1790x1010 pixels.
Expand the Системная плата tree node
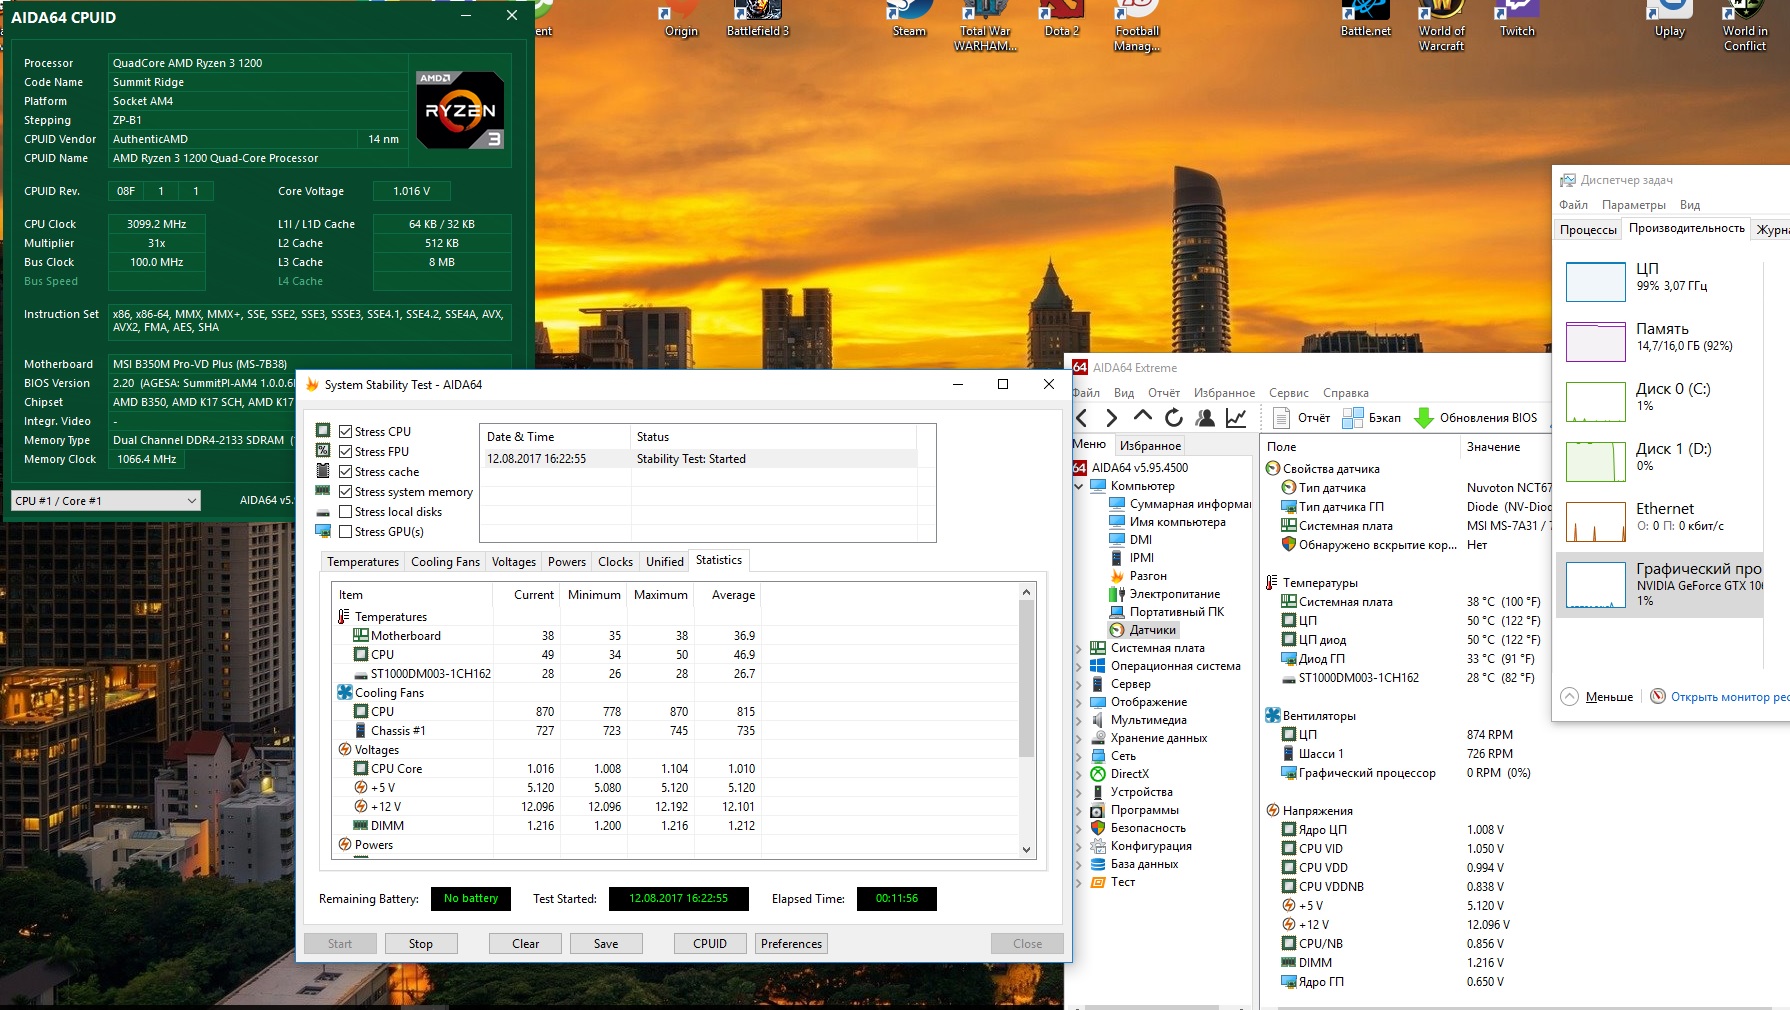click(1079, 648)
